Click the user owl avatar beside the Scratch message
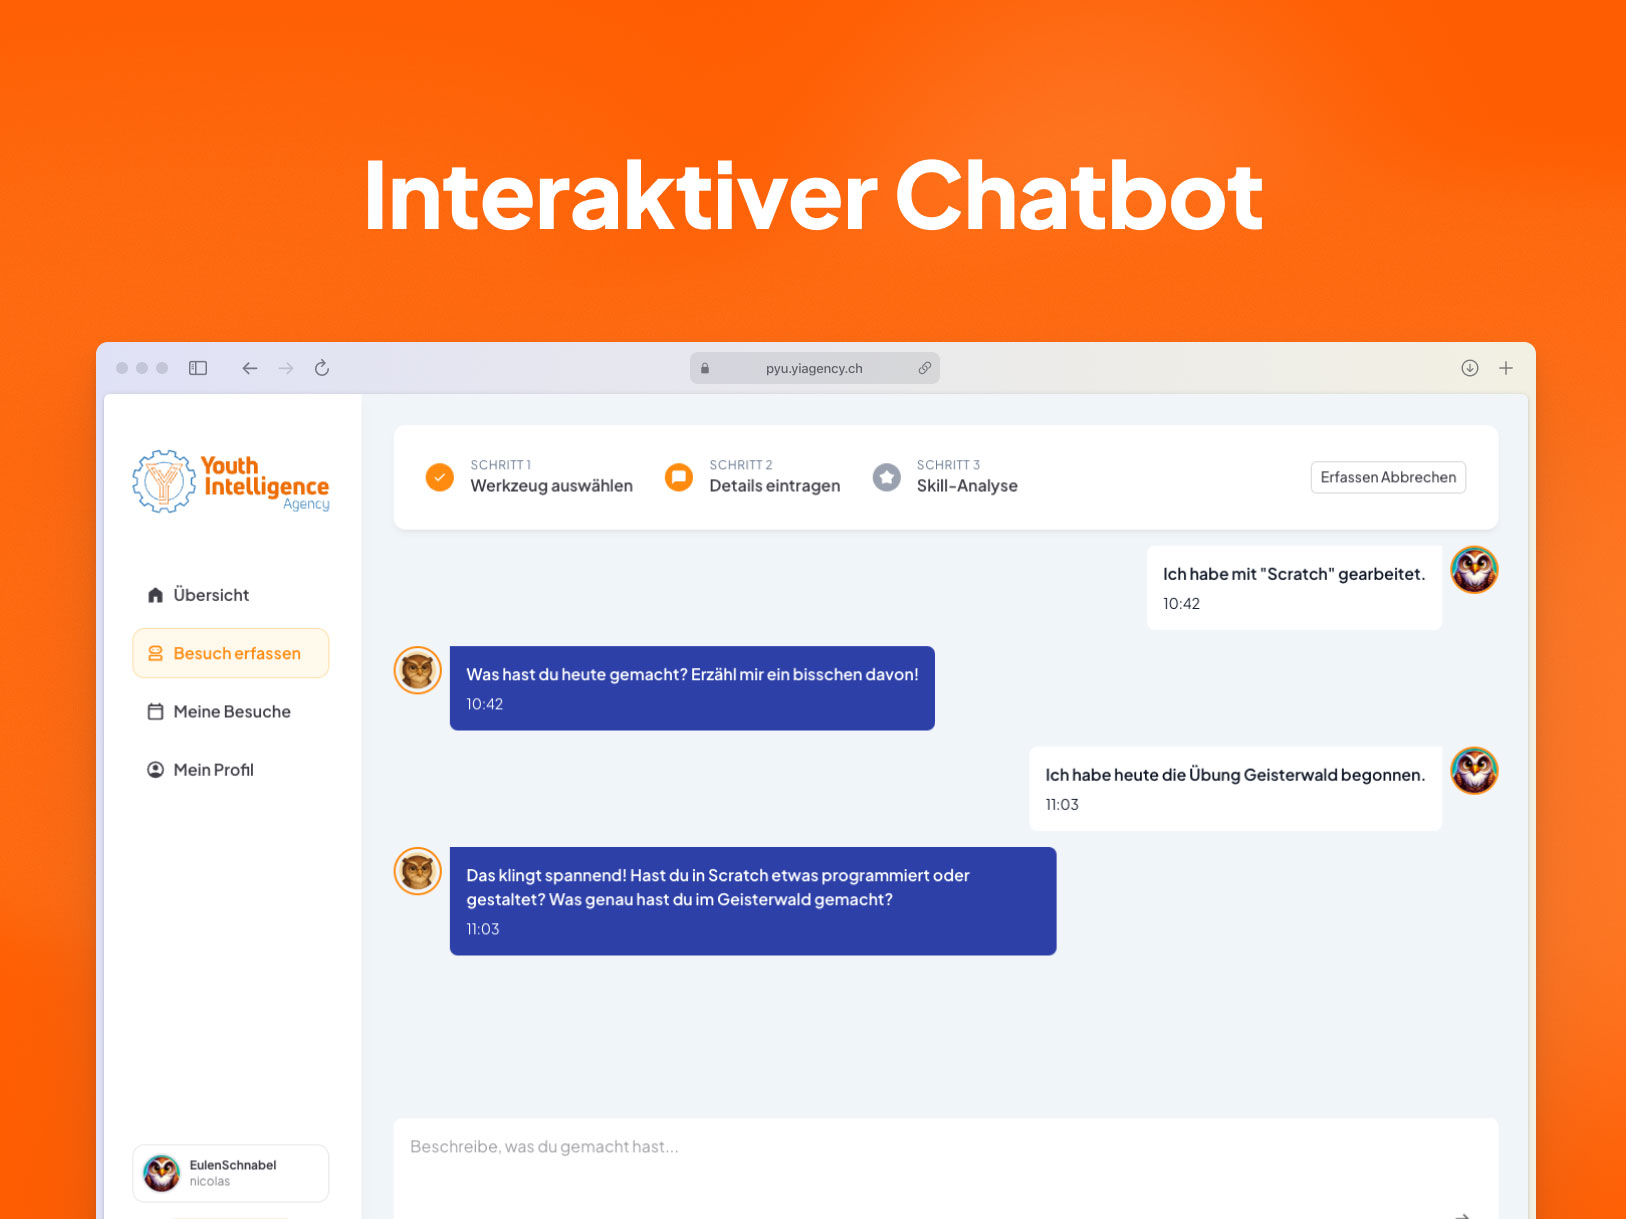 1474,570
